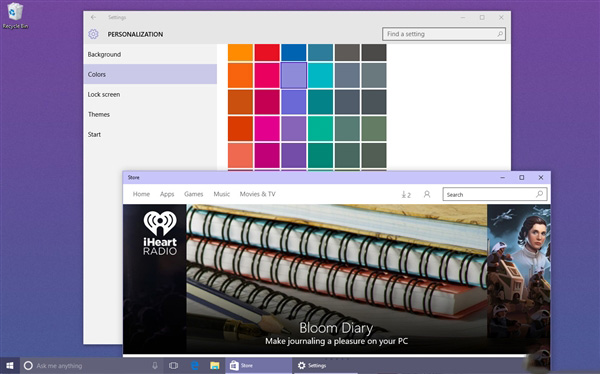Pick the indigo blue swatch in third row
The image size is (600, 374).
pyautogui.click(x=294, y=102)
